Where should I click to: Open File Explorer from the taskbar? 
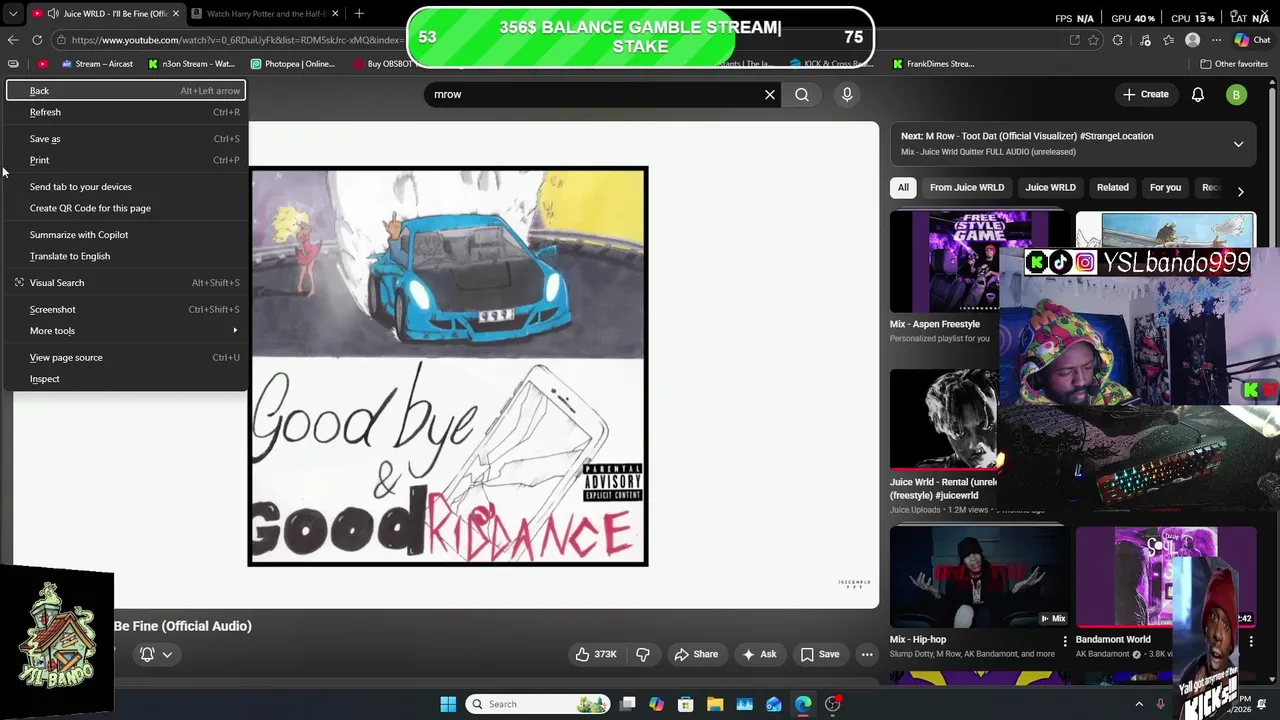click(715, 704)
